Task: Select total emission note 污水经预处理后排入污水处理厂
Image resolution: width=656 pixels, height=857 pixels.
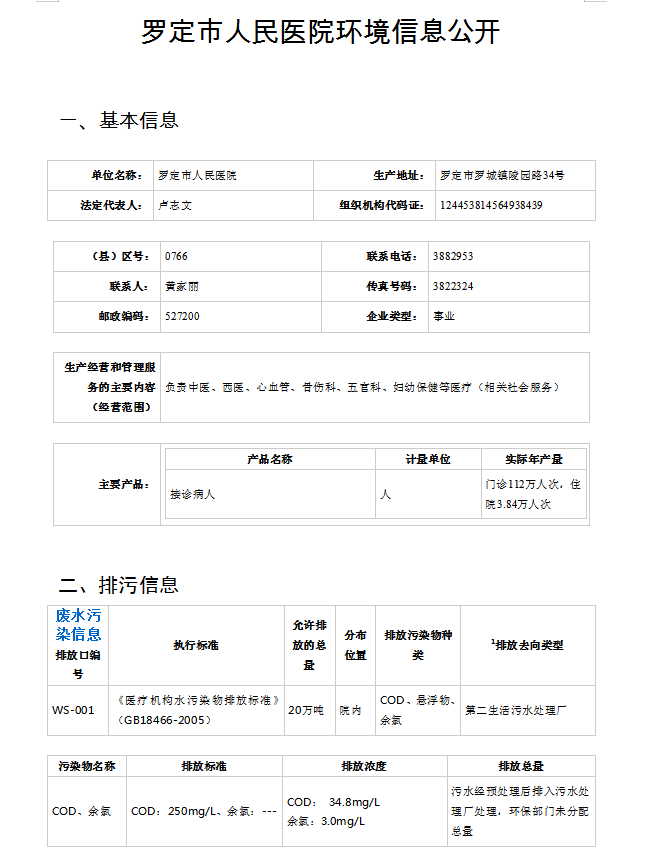Action: click(520, 812)
